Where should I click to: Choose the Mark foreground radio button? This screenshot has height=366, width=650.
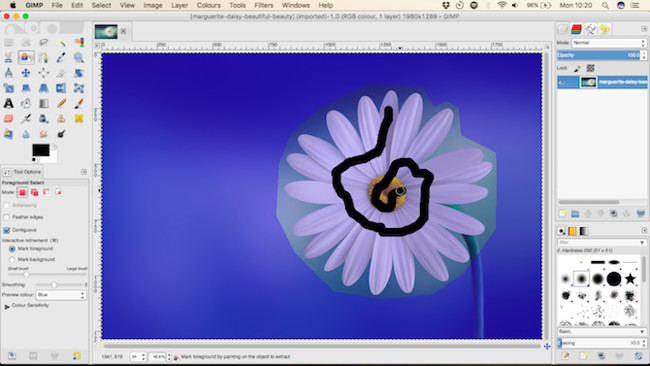pyautogui.click(x=12, y=249)
